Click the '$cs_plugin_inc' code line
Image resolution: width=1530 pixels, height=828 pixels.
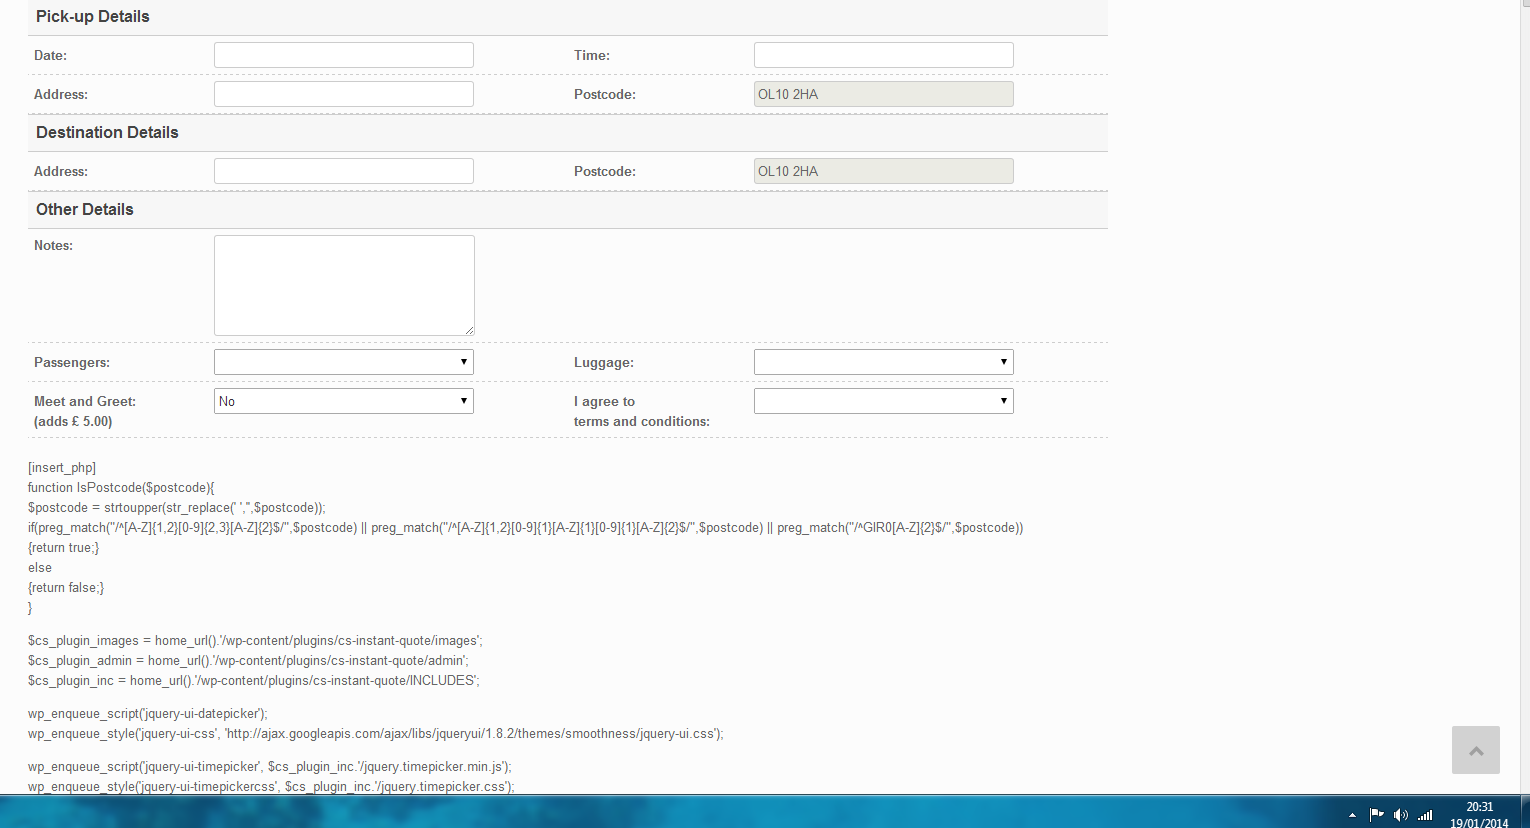(x=254, y=681)
